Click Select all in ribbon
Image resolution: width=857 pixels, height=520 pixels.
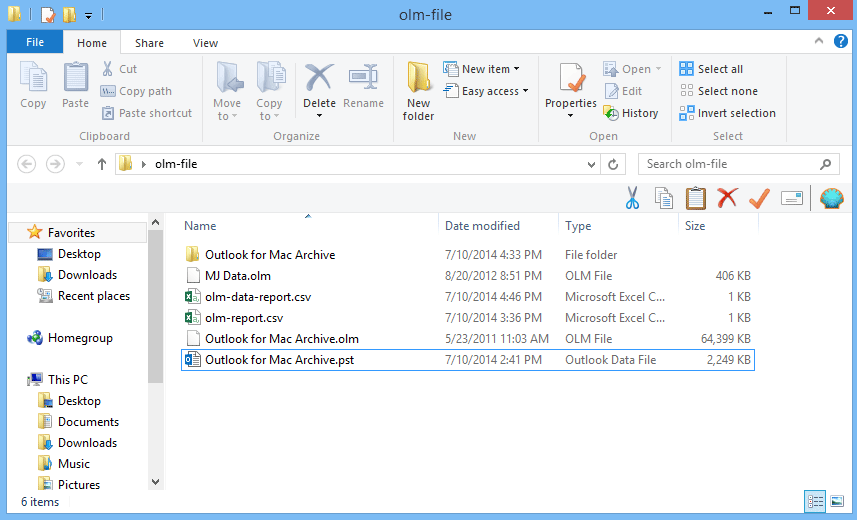pyautogui.click(x=711, y=69)
